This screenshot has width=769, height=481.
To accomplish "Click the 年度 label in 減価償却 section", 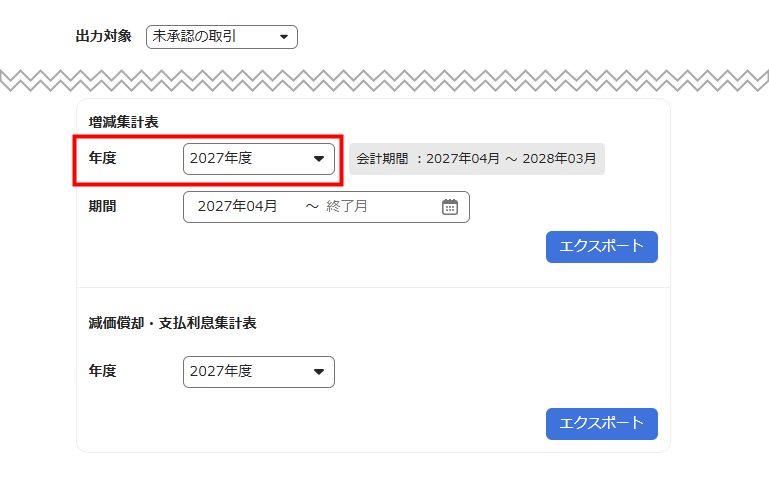I will coord(103,371).
